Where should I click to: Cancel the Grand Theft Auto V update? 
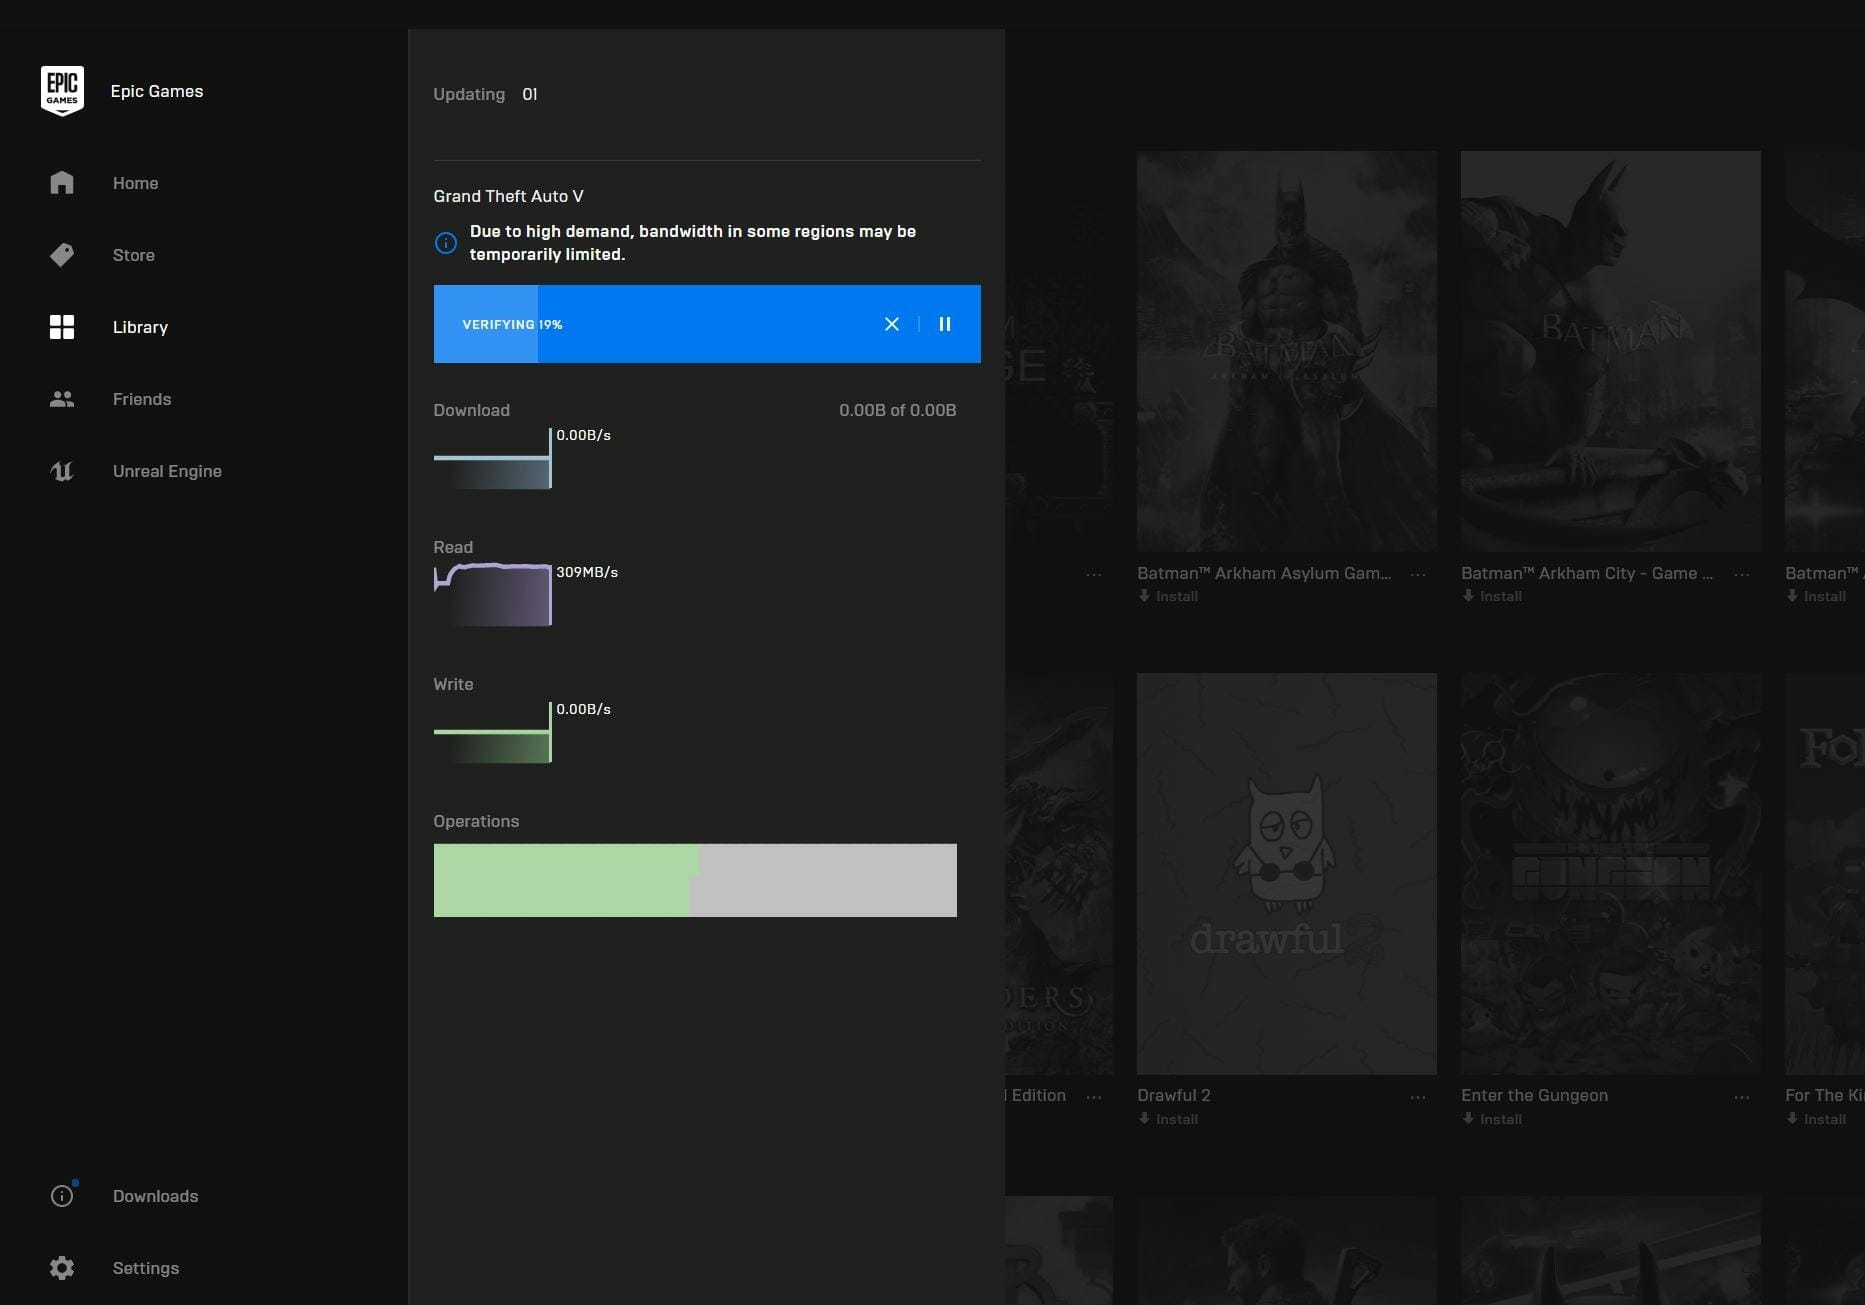892,324
